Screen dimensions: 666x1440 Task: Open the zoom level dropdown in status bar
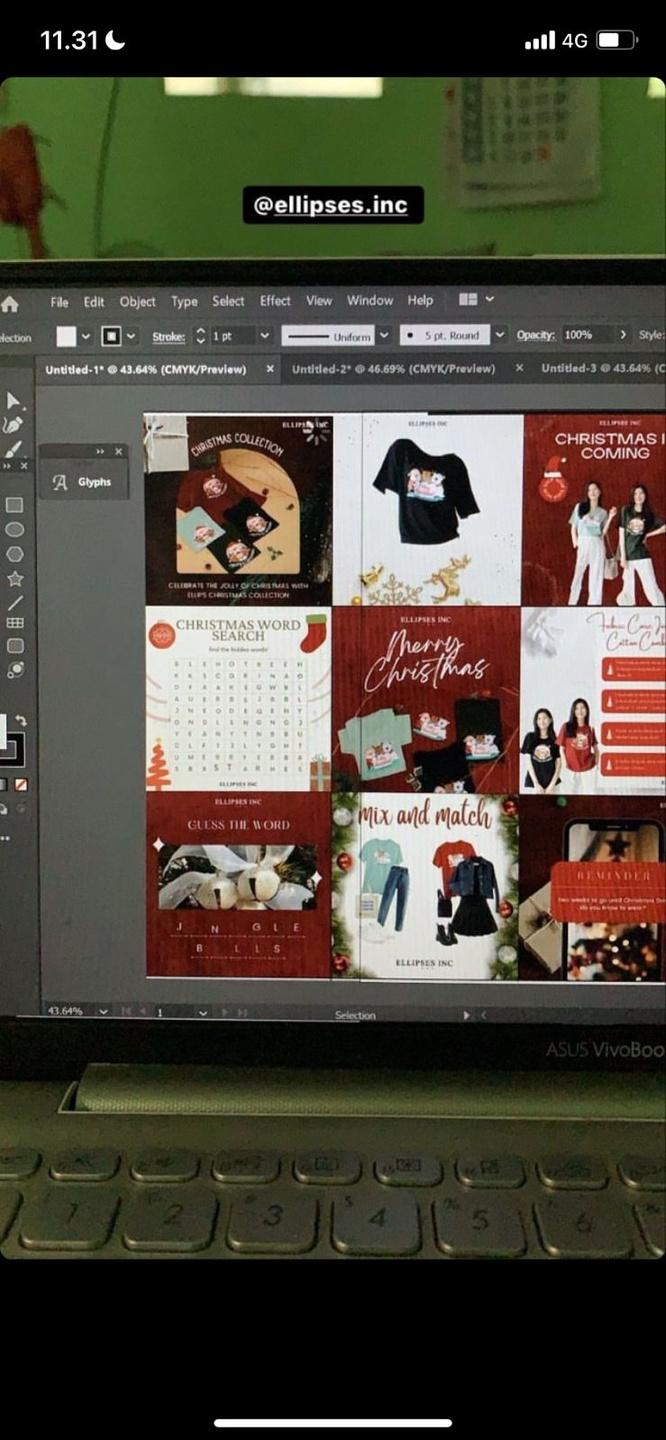click(x=102, y=1012)
